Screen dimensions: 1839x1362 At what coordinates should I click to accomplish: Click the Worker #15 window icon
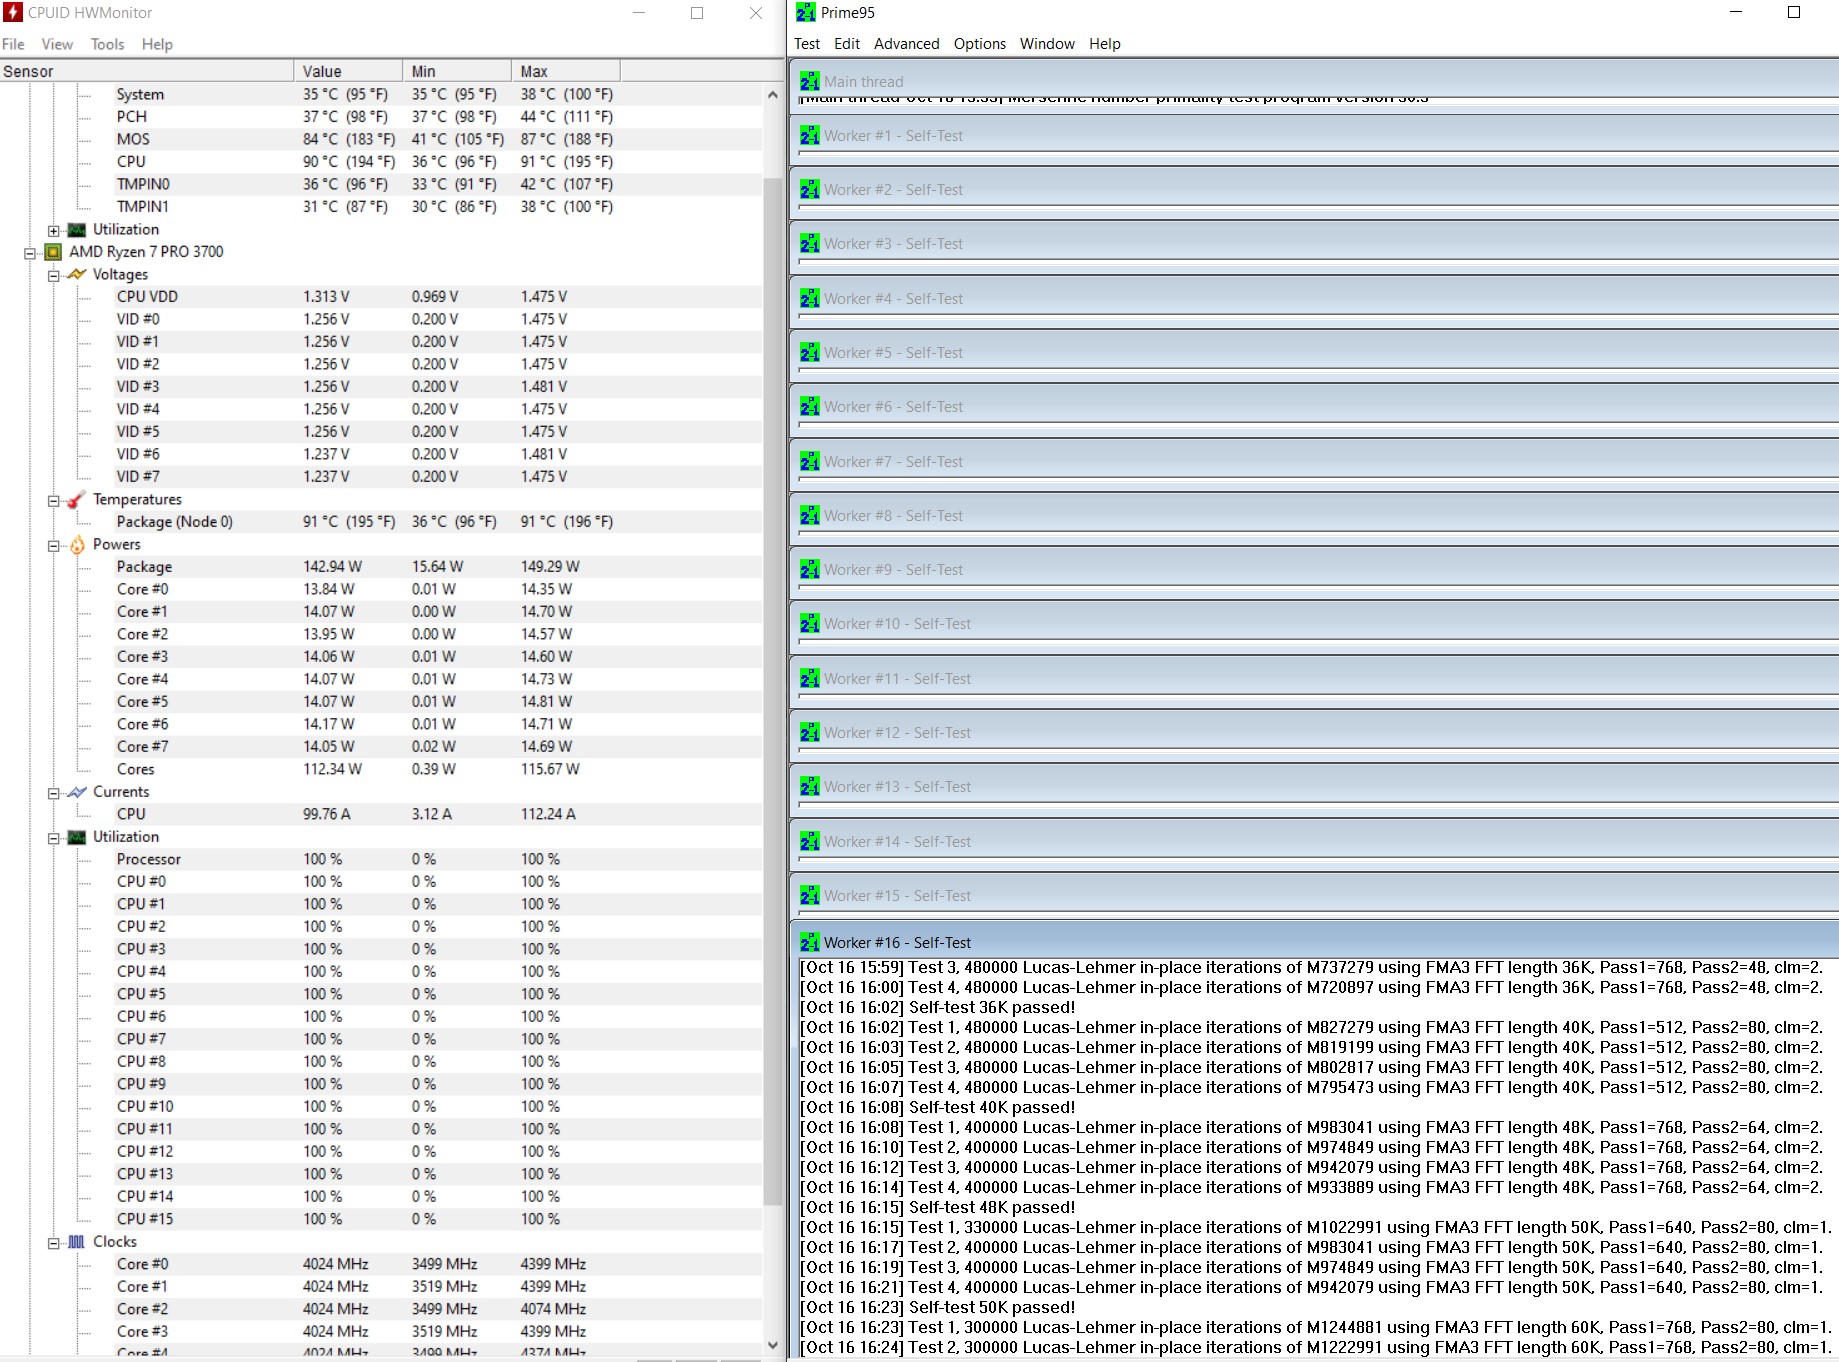[x=810, y=895]
